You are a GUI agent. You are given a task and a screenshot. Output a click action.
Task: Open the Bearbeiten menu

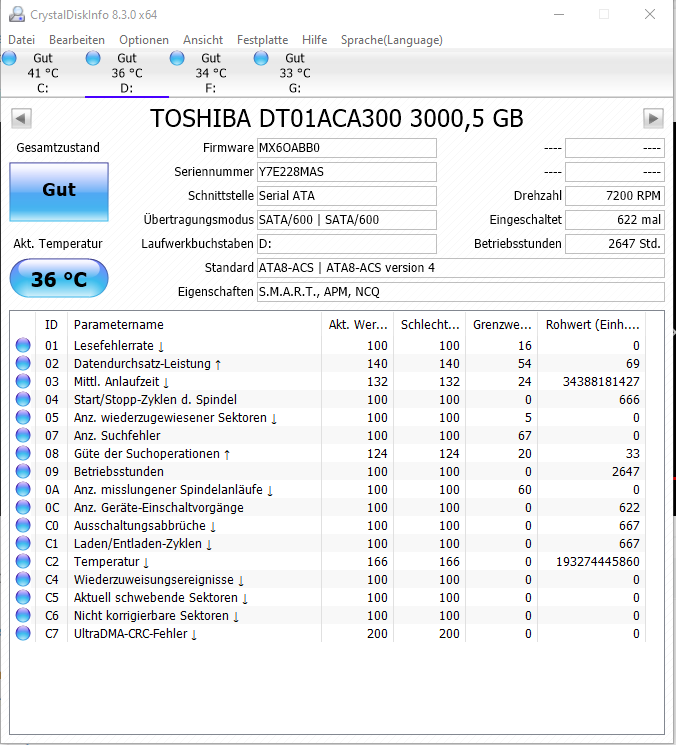coord(76,40)
